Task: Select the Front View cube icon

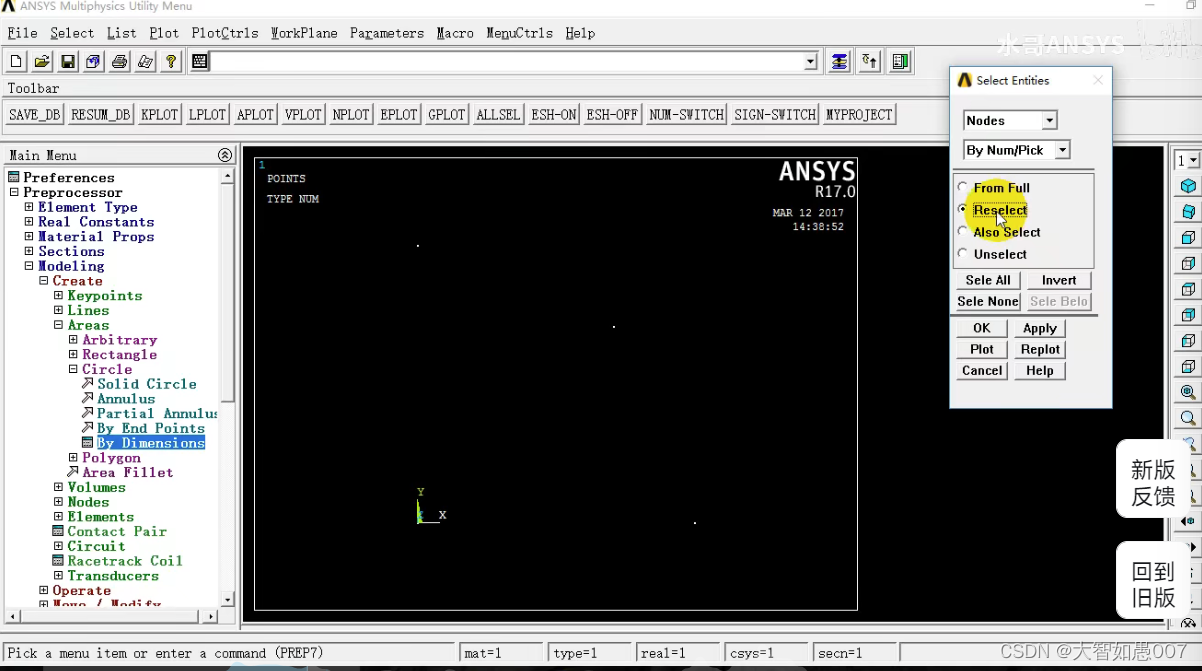Action: [x=1188, y=238]
